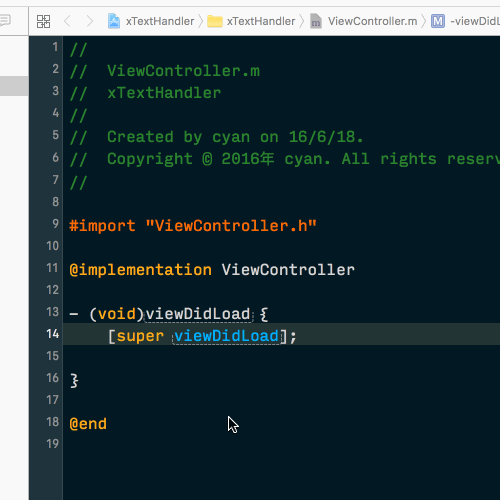Click the '@end' keyword on line 18
Viewport: 500px width, 500px height.
pyautogui.click(x=88, y=424)
